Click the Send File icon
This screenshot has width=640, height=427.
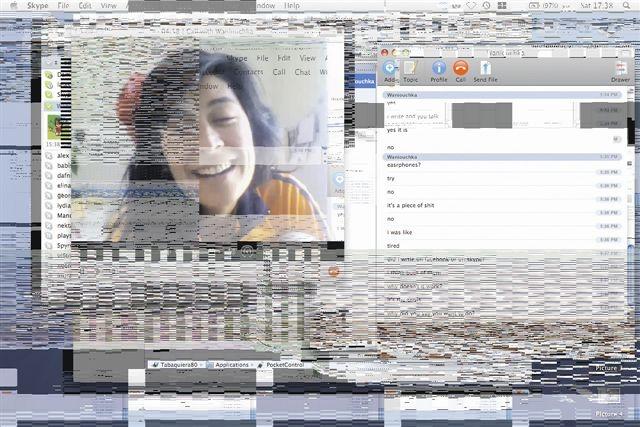tap(485, 71)
